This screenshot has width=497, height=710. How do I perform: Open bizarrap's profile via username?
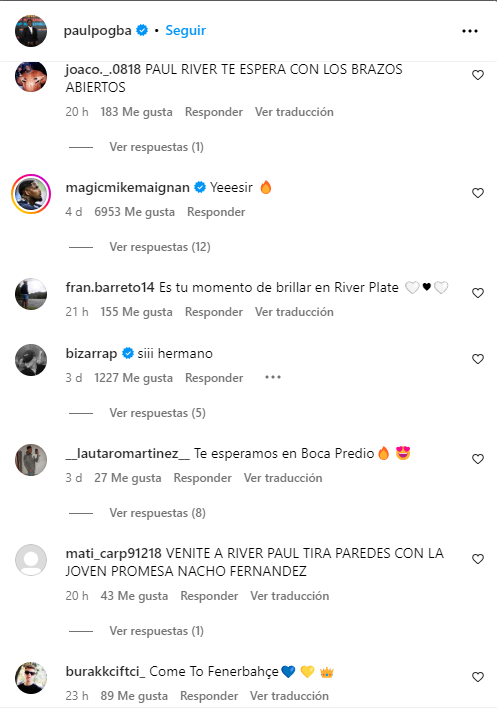pos(91,353)
